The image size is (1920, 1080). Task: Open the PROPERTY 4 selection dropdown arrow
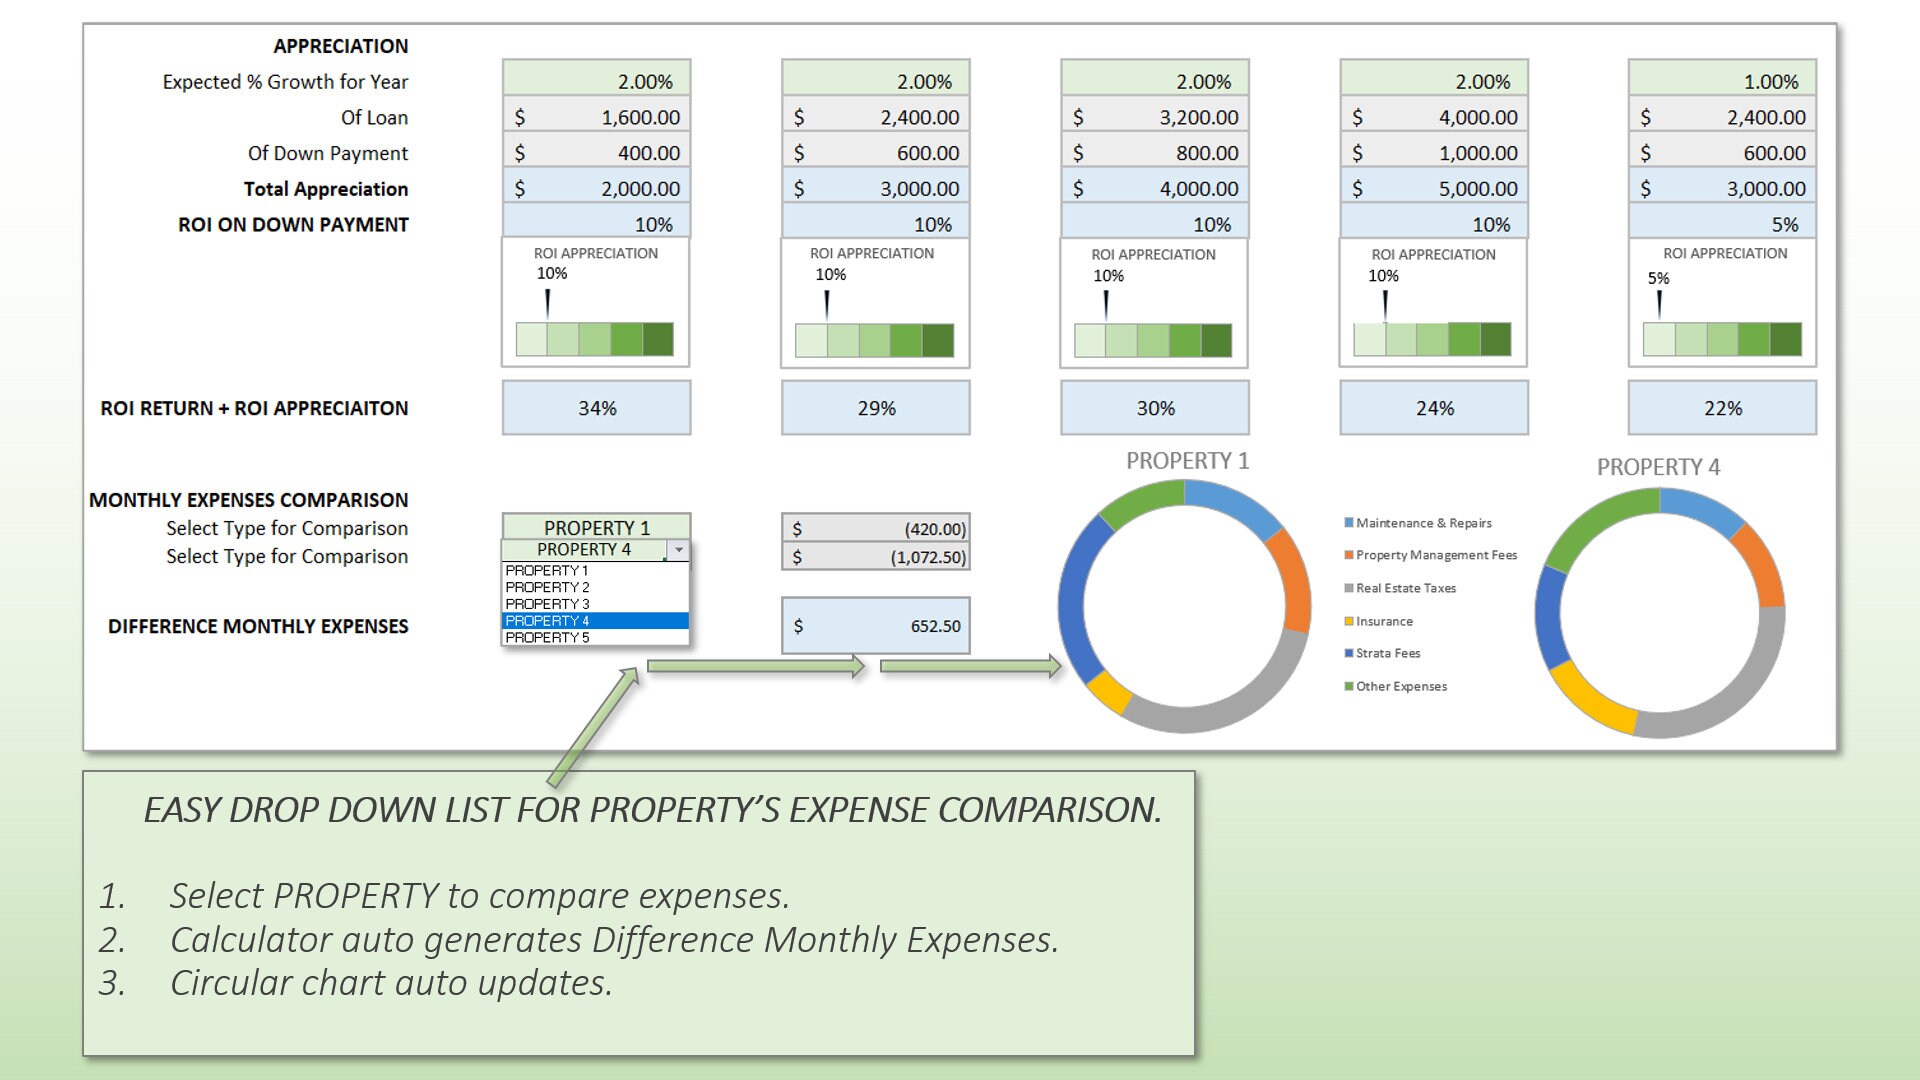[x=677, y=550]
